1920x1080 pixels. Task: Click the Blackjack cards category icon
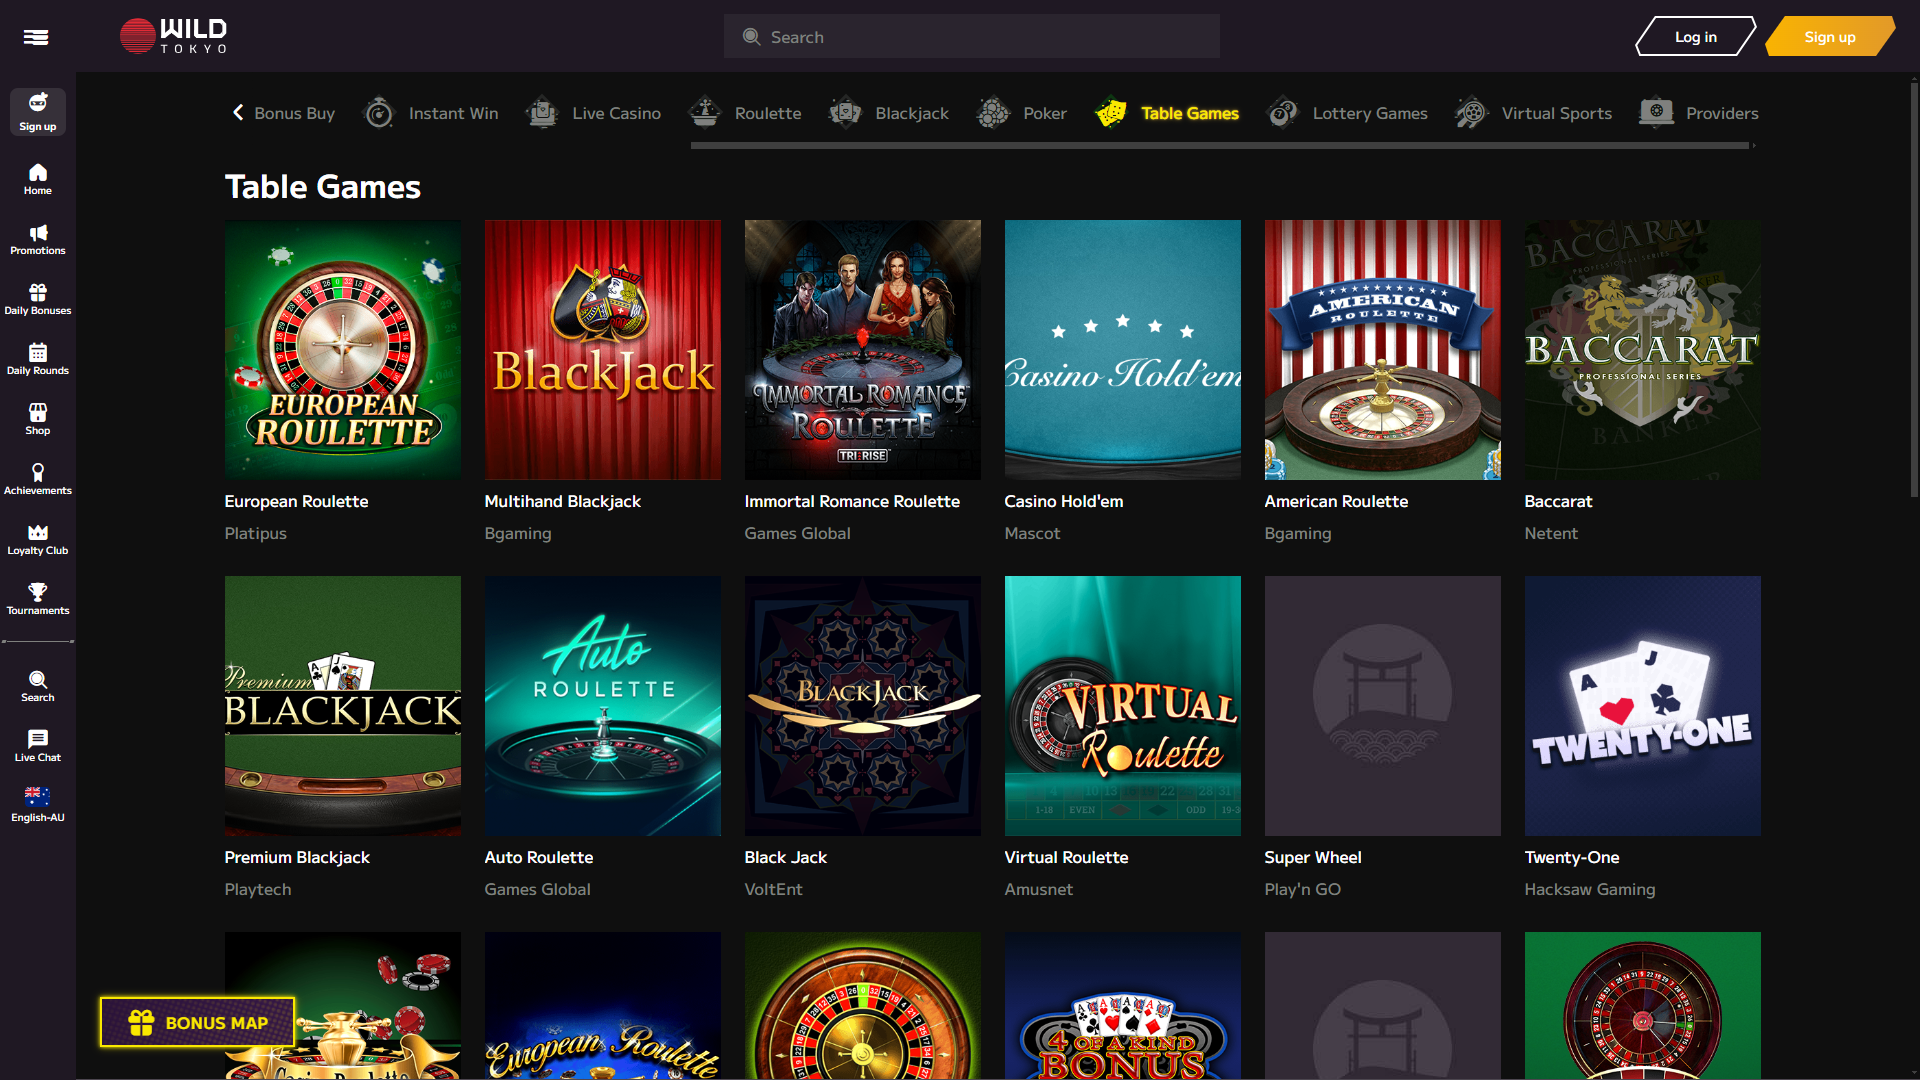845,113
